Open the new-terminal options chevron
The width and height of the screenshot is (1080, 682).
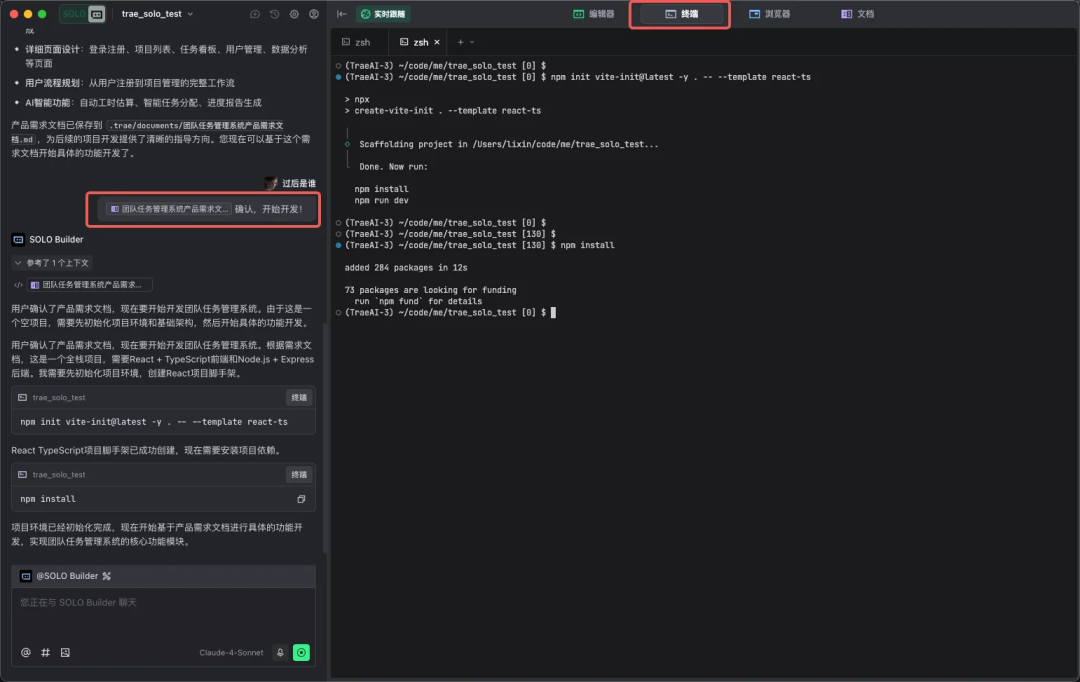(472, 42)
